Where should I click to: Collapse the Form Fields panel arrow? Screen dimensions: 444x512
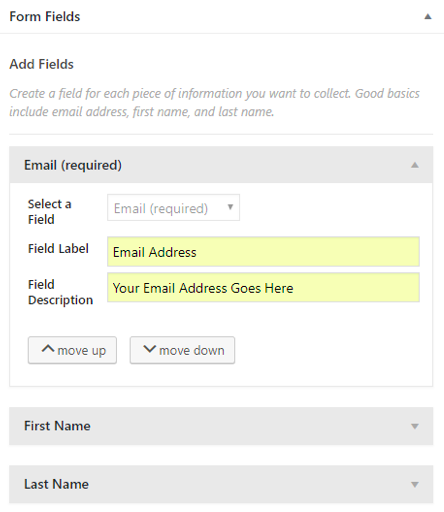[x=428, y=17]
